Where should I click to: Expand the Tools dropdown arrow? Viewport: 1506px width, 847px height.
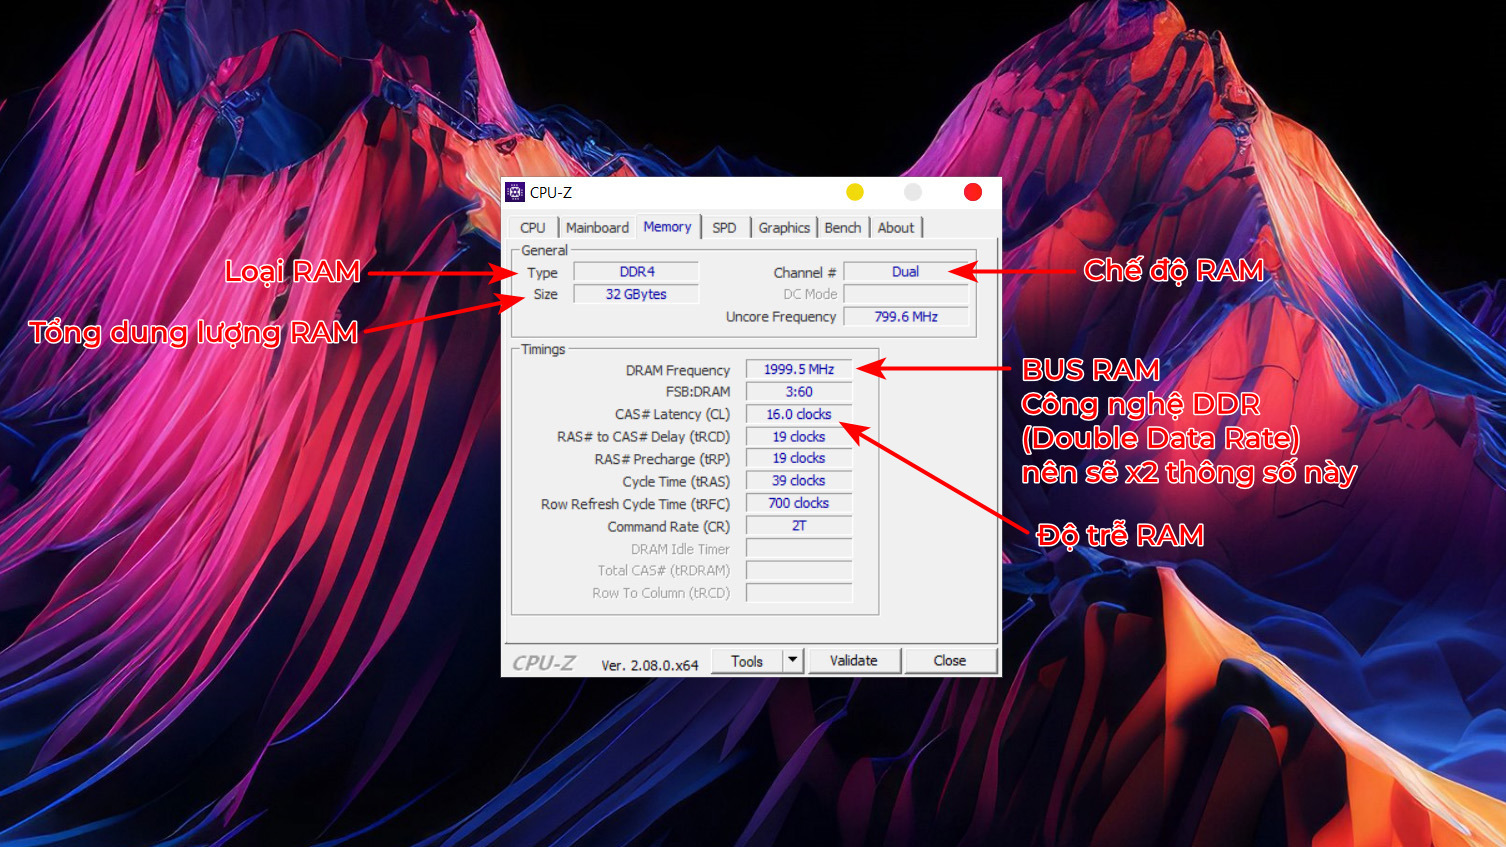pyautogui.click(x=793, y=661)
